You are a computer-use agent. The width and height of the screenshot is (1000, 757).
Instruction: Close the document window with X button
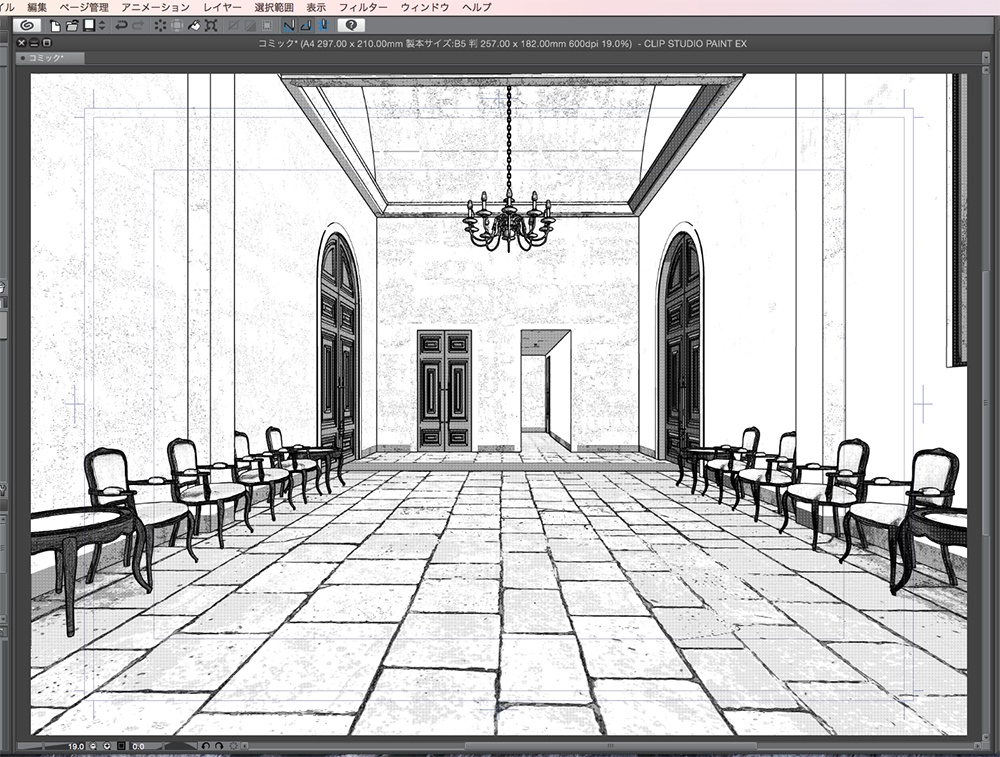pos(21,43)
